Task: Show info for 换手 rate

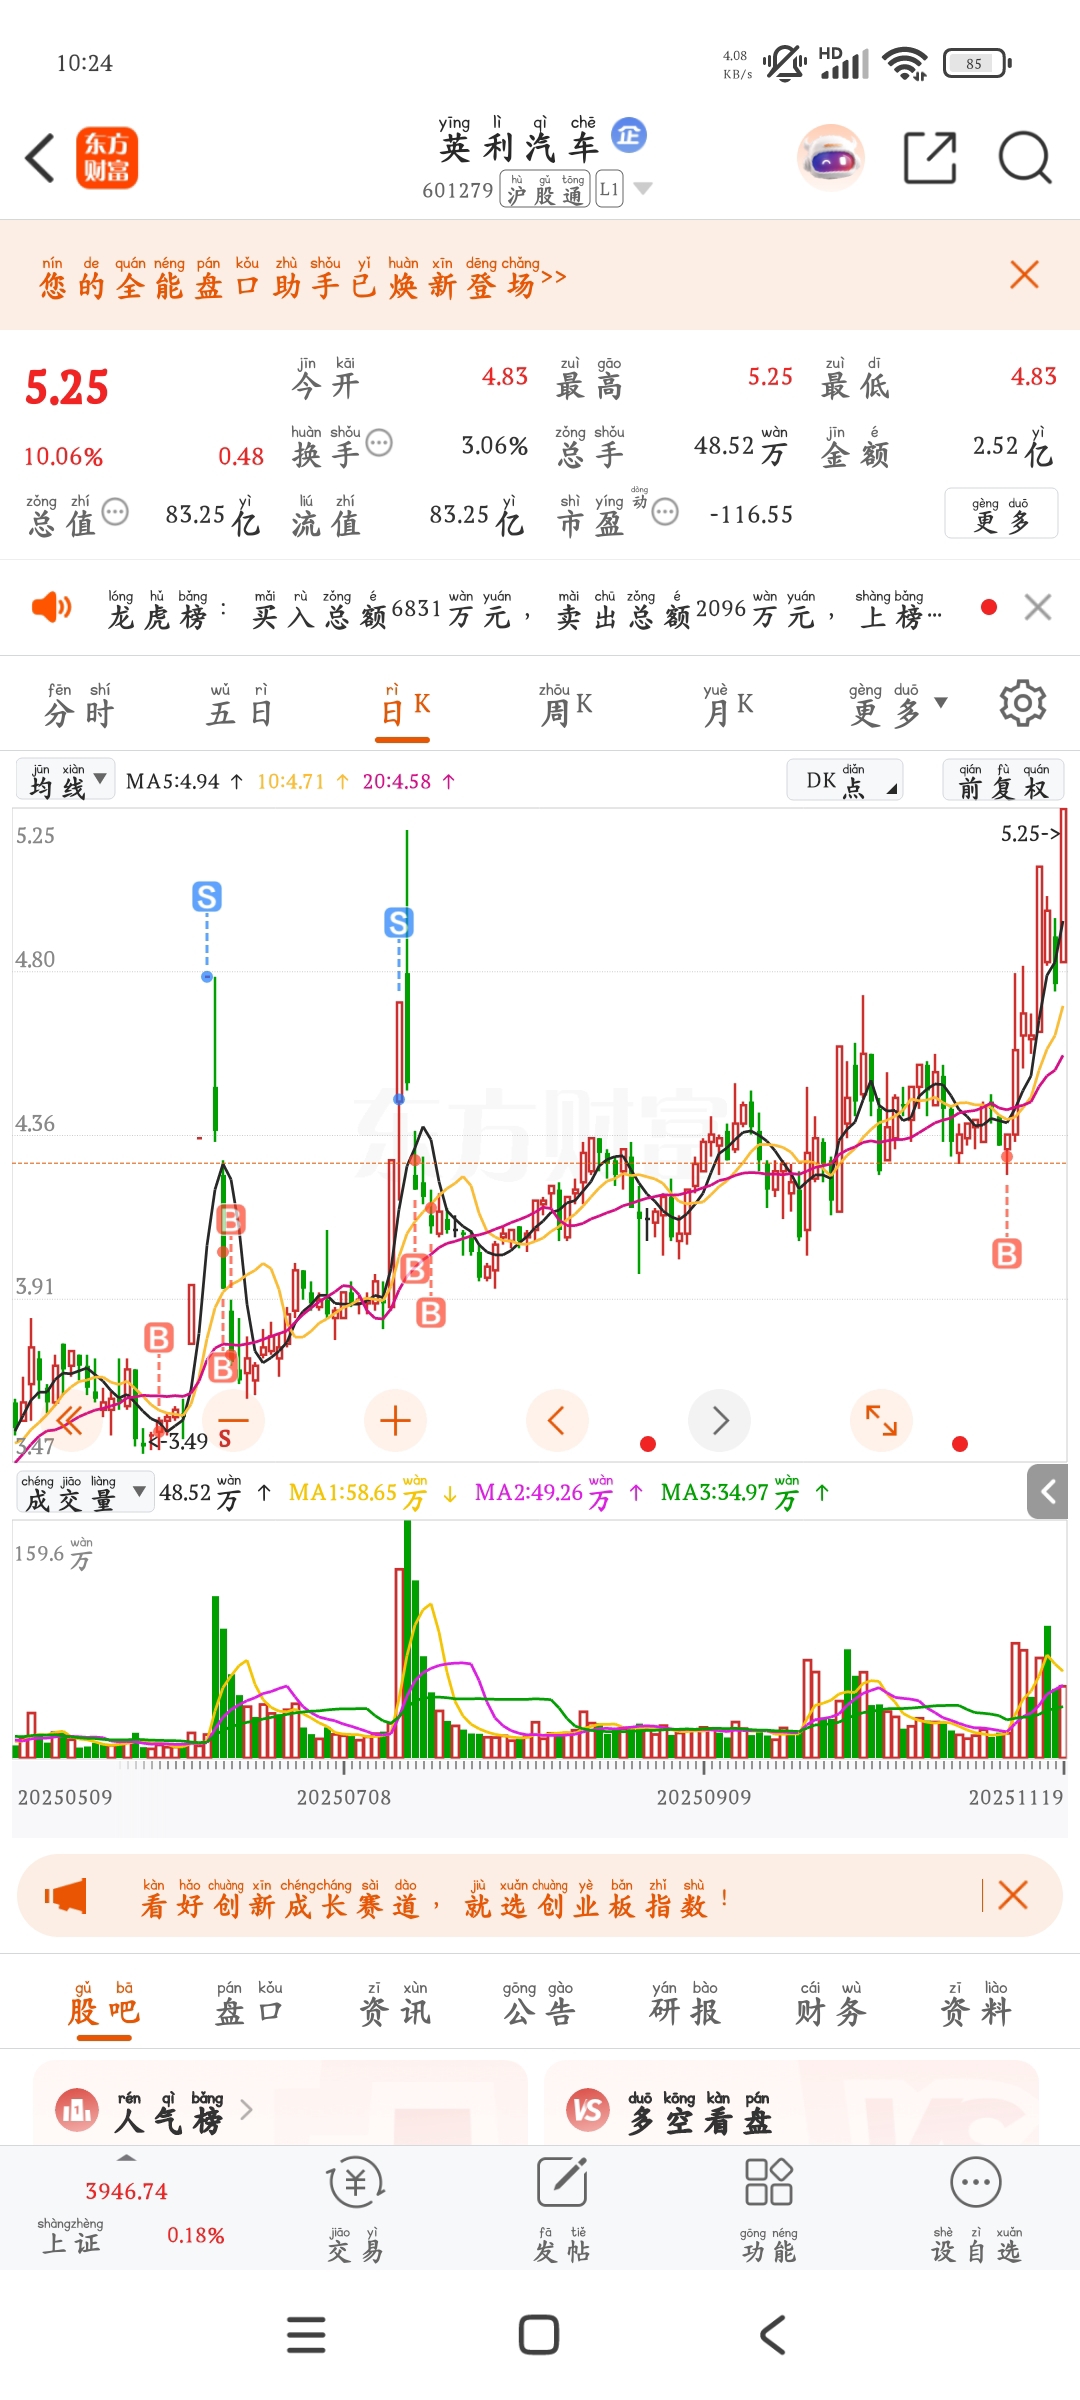Action: (379, 442)
